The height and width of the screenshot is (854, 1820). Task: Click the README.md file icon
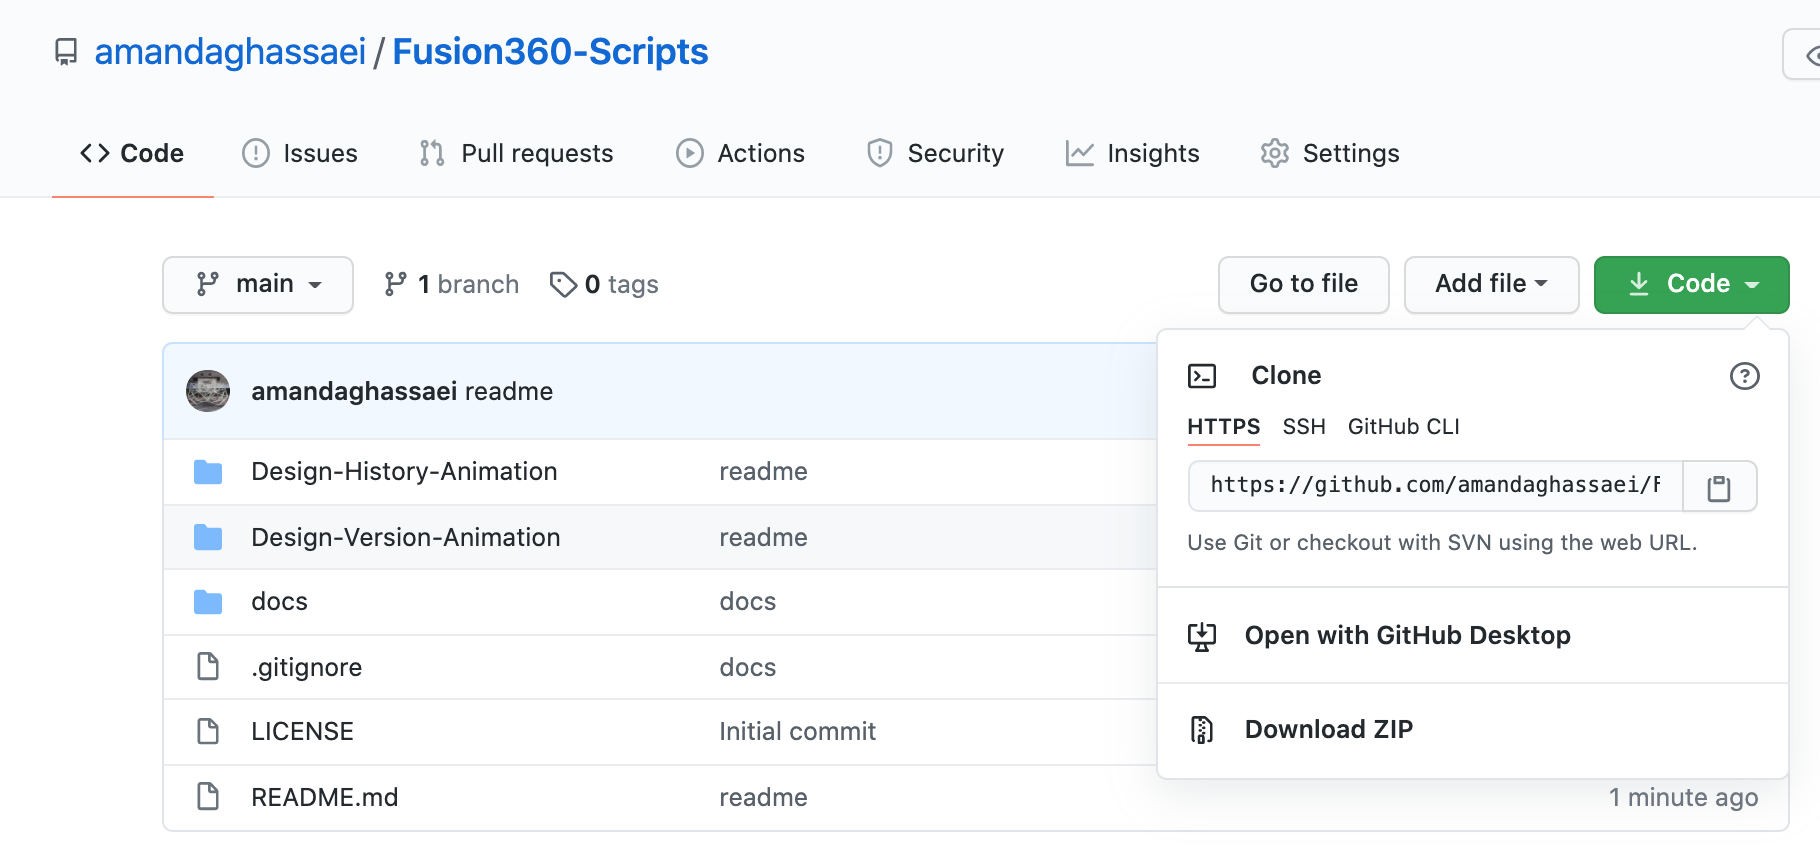208,797
